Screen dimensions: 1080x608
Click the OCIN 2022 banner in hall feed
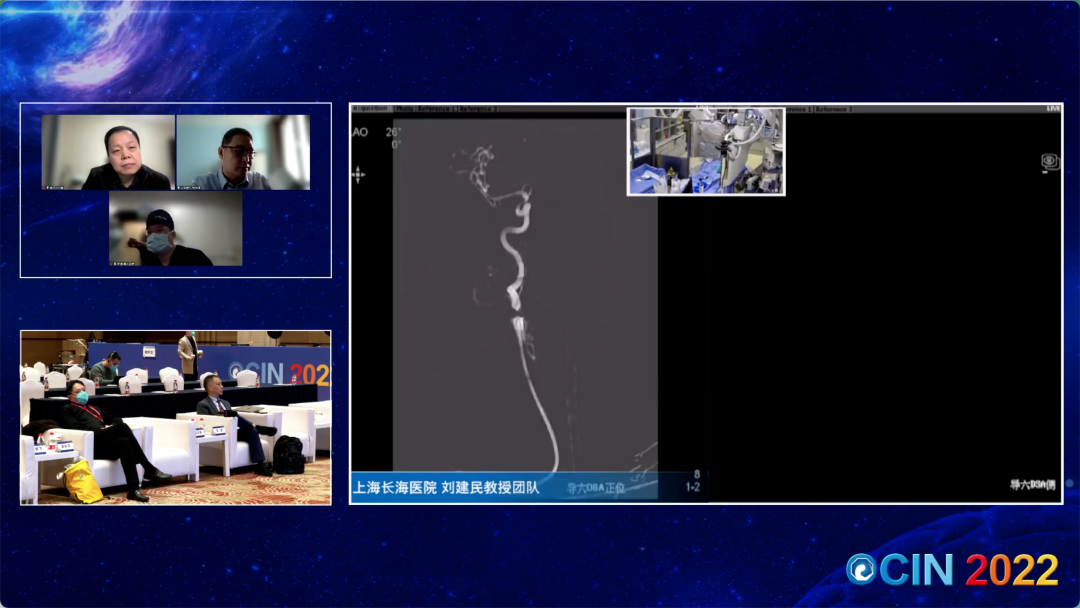tap(277, 371)
